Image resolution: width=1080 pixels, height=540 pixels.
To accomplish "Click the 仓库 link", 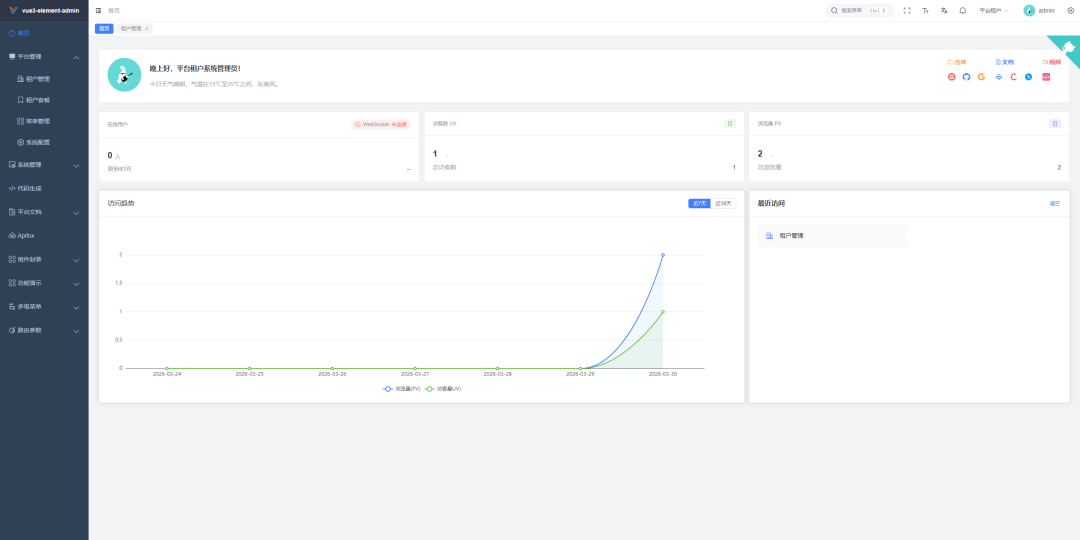I will click(957, 62).
